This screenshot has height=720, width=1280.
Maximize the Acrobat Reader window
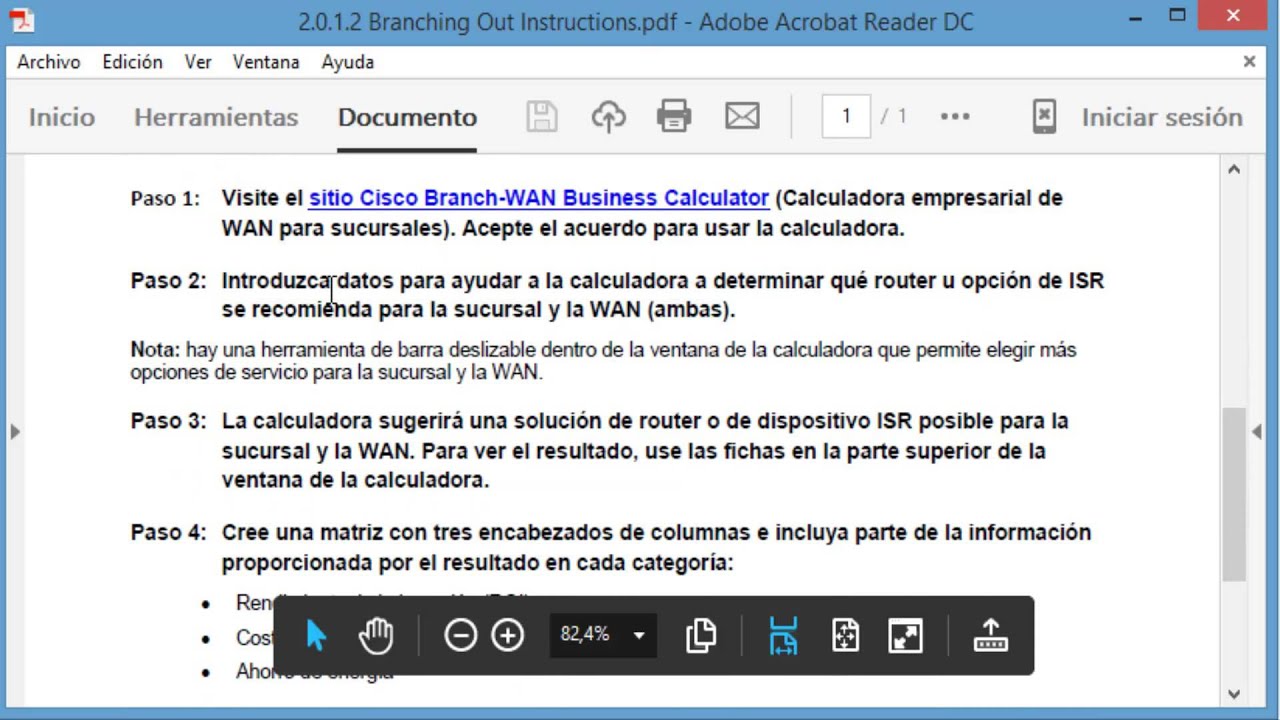coord(1177,15)
